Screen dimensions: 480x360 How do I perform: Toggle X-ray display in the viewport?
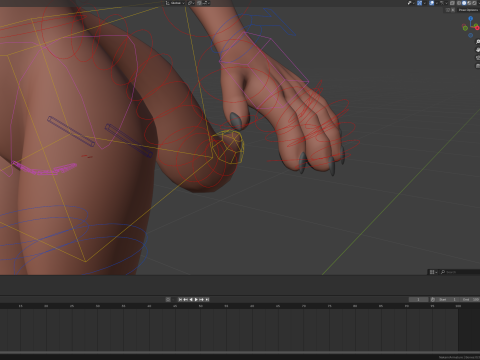452,3
